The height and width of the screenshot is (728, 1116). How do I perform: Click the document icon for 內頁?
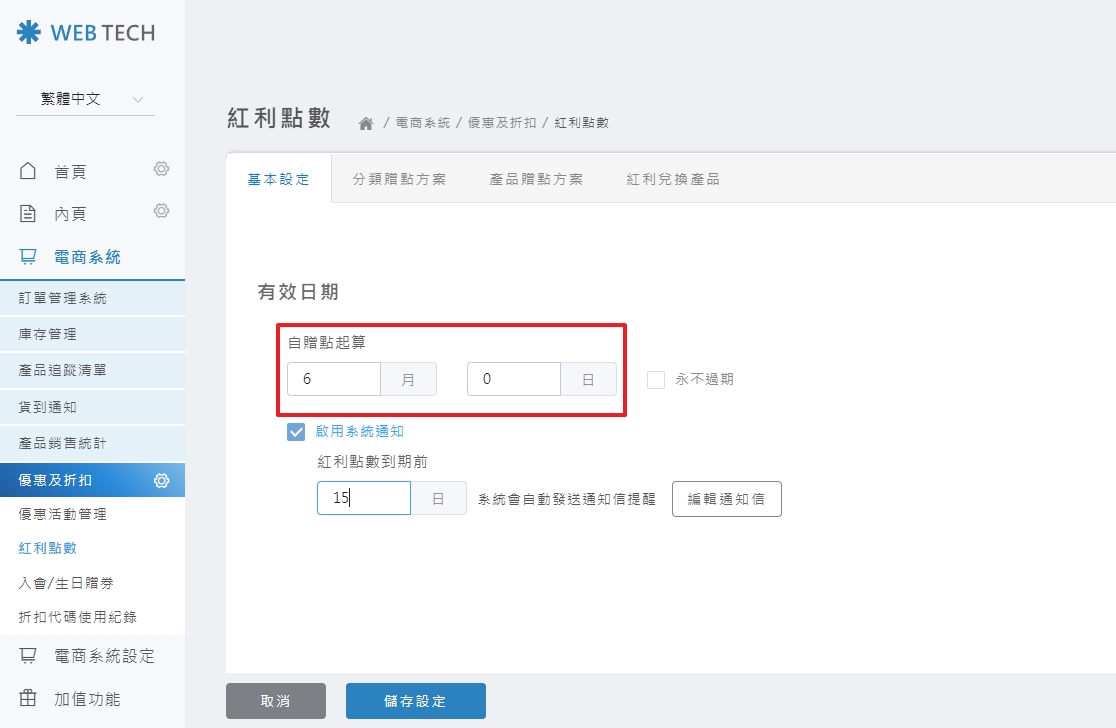(28, 212)
